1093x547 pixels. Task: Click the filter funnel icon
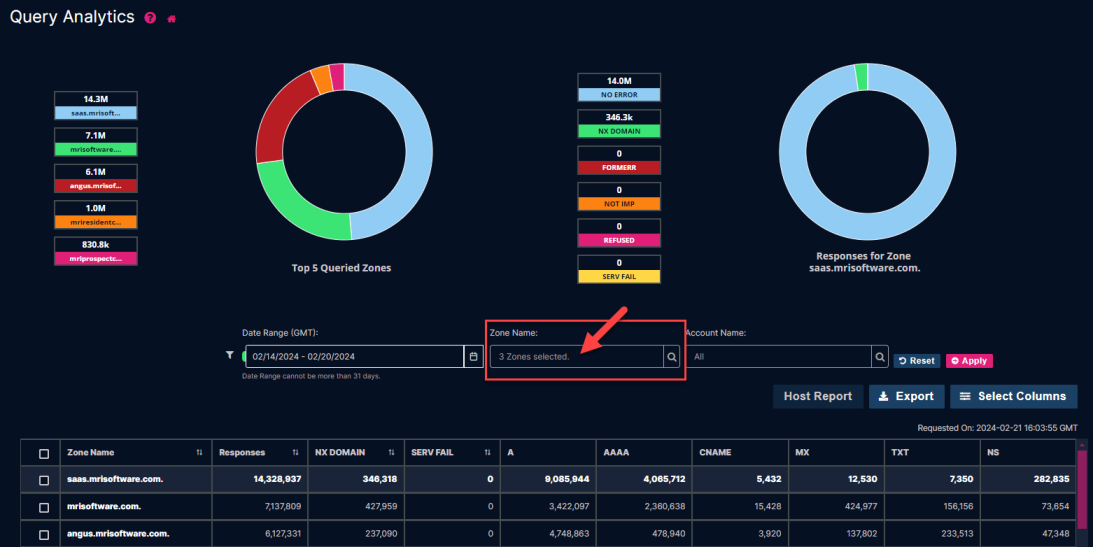(229, 355)
